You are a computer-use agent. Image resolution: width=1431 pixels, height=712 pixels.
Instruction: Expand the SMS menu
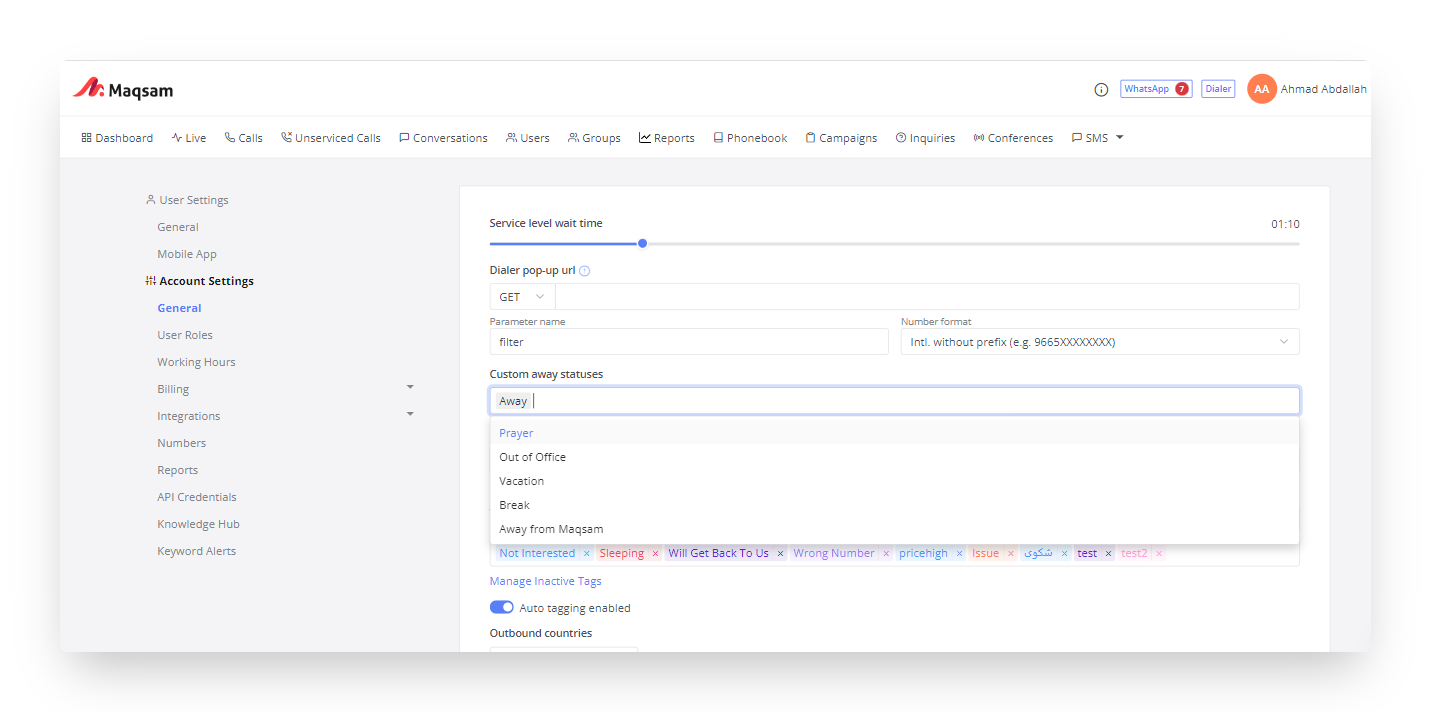(1097, 138)
